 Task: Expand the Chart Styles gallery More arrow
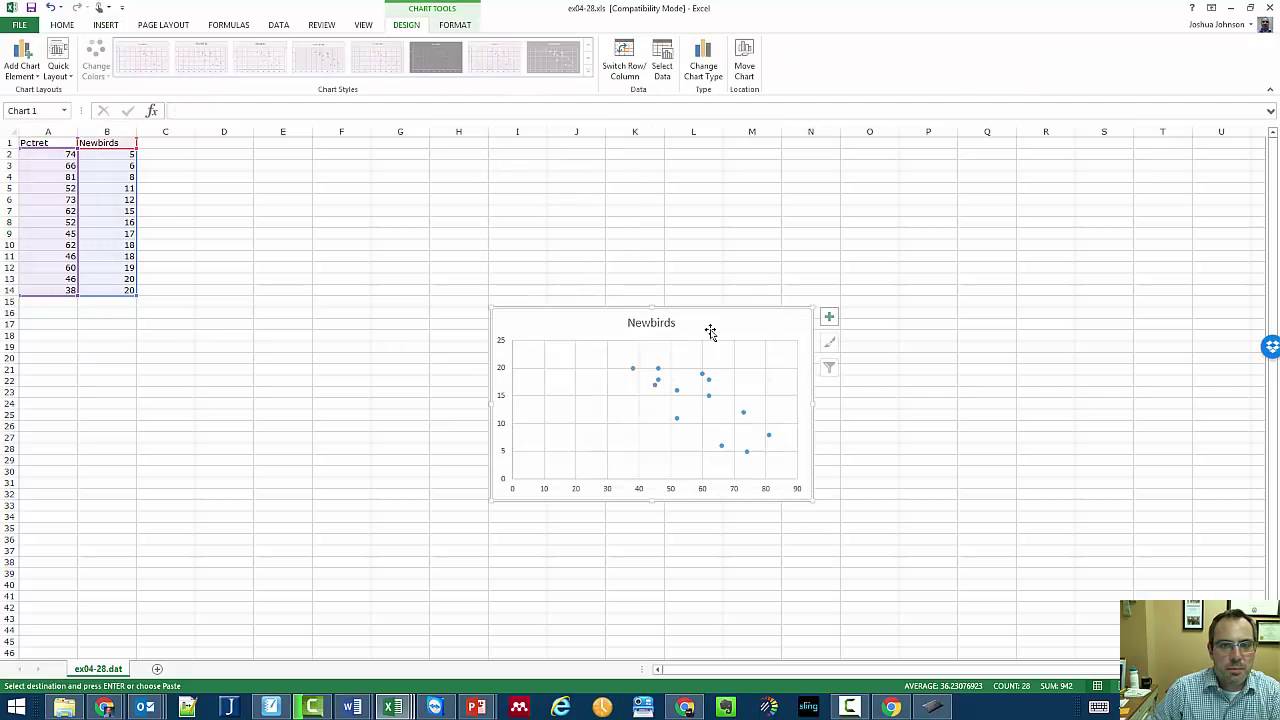(588, 70)
